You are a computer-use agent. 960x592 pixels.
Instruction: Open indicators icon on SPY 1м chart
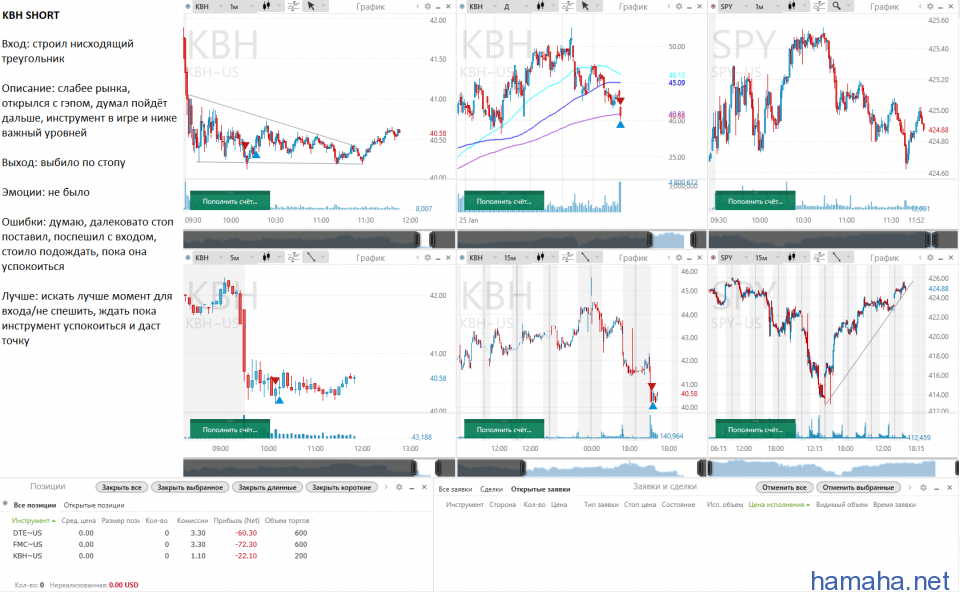[x=819, y=6]
